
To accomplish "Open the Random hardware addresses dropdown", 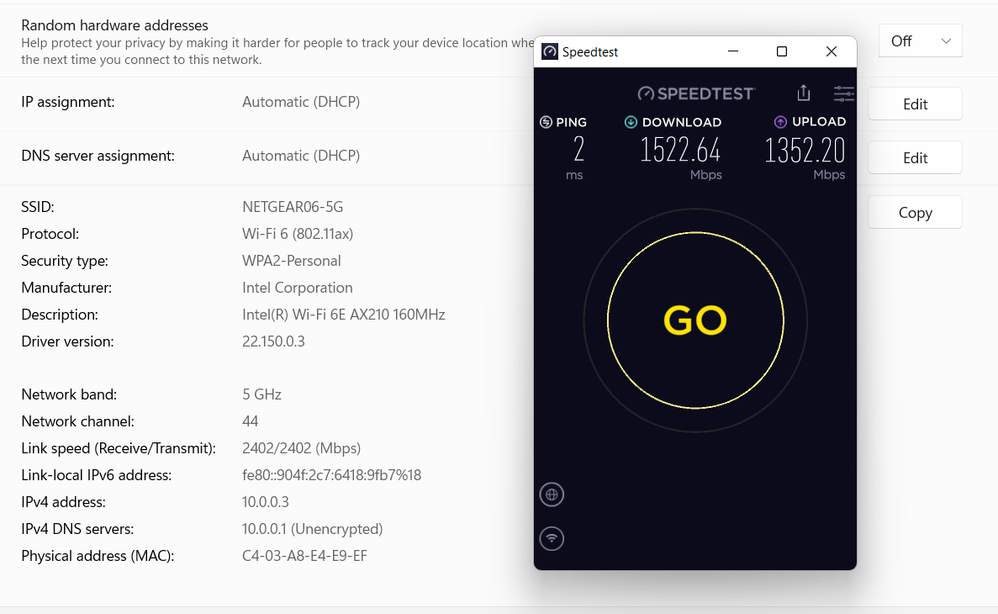I will click(x=919, y=40).
